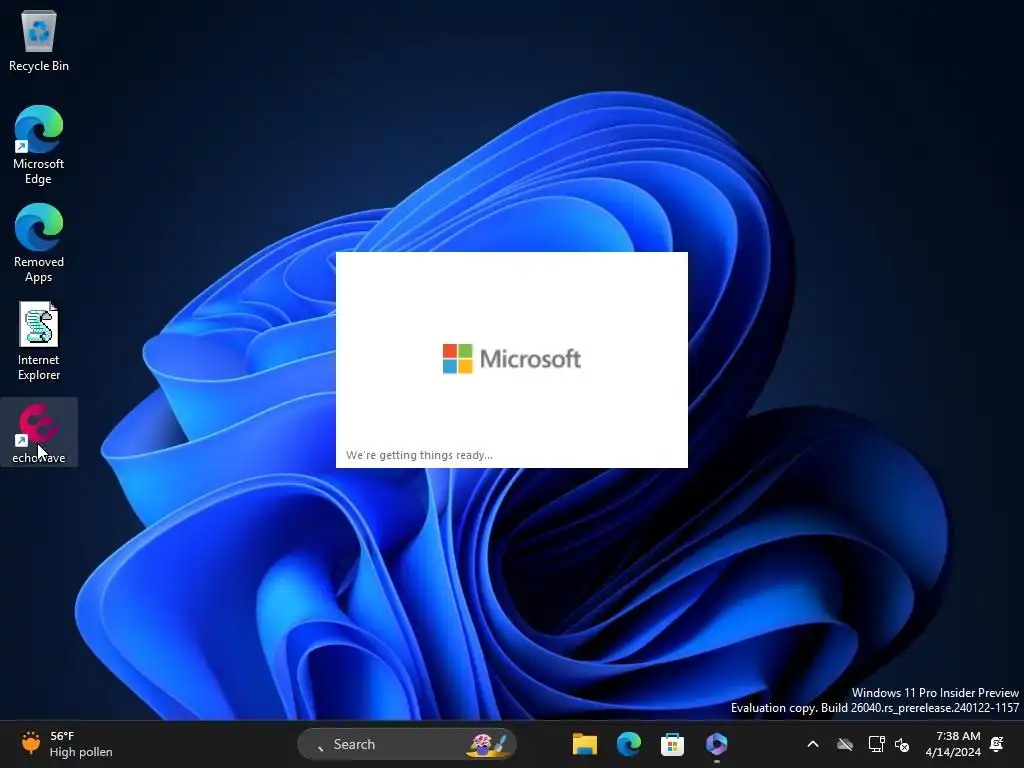The height and width of the screenshot is (768, 1024).
Task: Click the search highlights flower icon
Action: point(487,744)
